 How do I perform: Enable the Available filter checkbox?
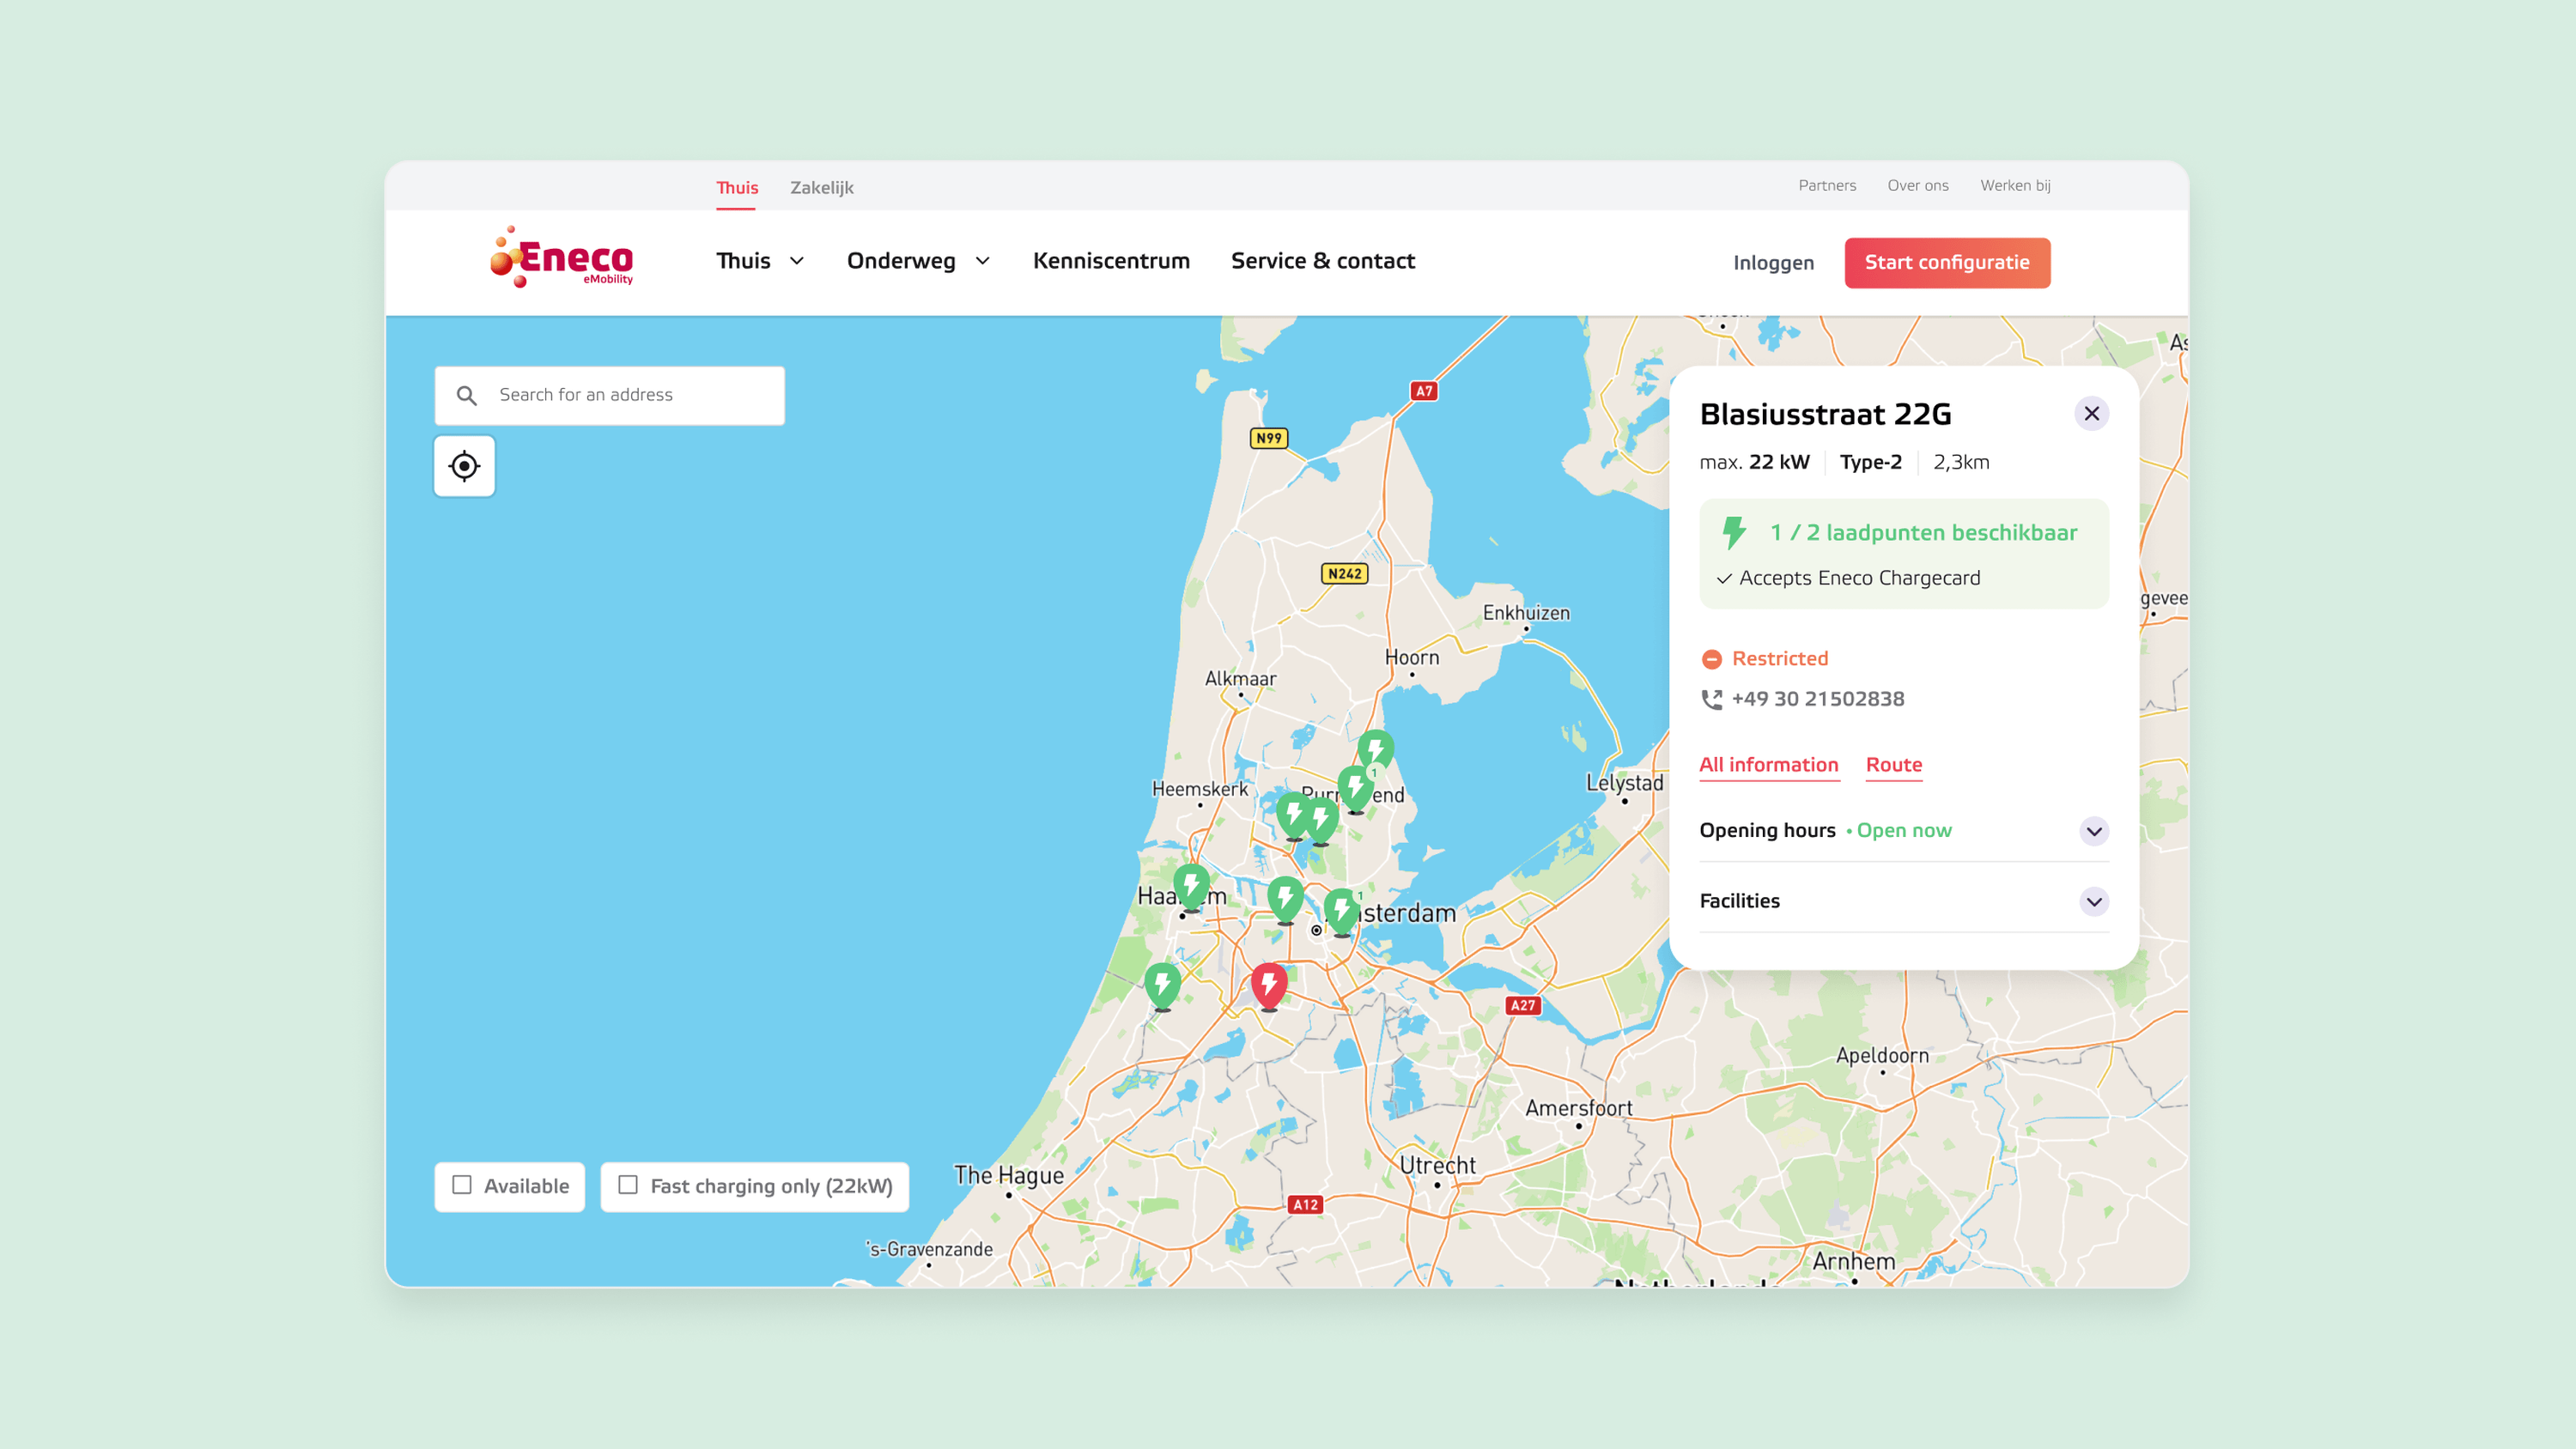(x=461, y=1185)
